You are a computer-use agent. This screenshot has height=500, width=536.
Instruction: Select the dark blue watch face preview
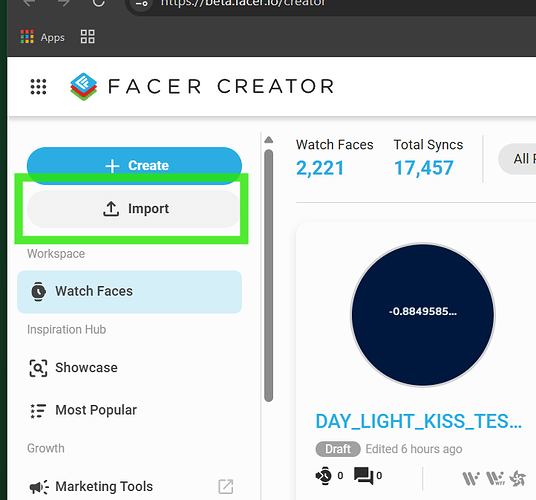423,315
